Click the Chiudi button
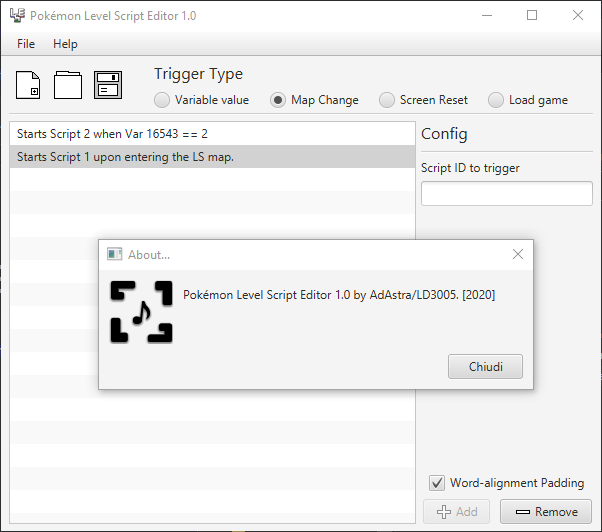The height and width of the screenshot is (532, 602). pyautogui.click(x=485, y=367)
